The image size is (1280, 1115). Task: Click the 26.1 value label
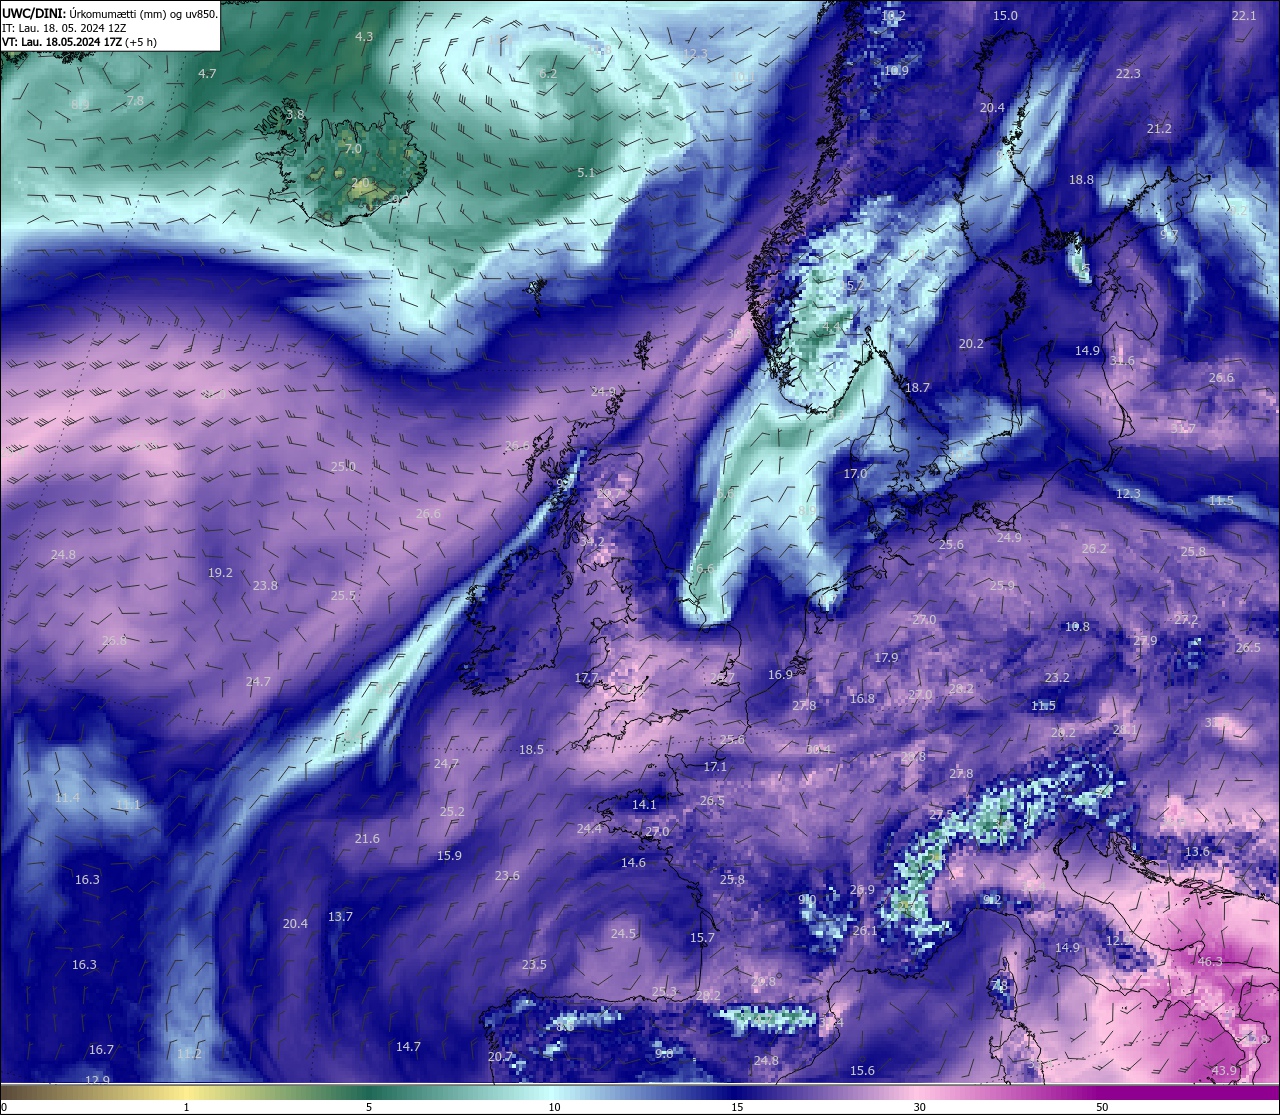tap(865, 931)
